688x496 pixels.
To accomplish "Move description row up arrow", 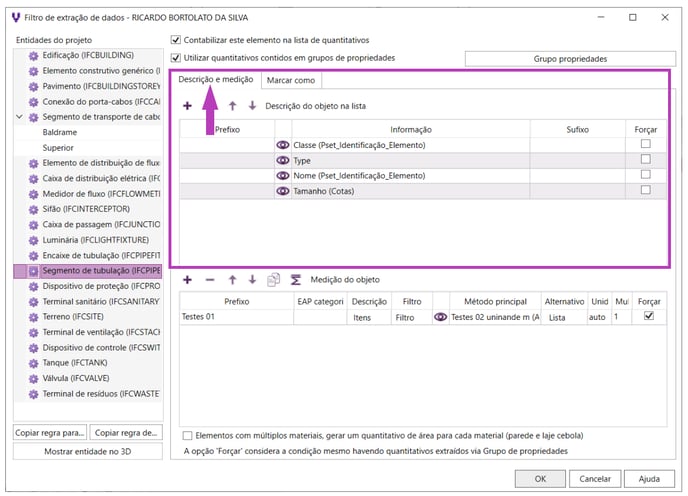I will [233, 106].
